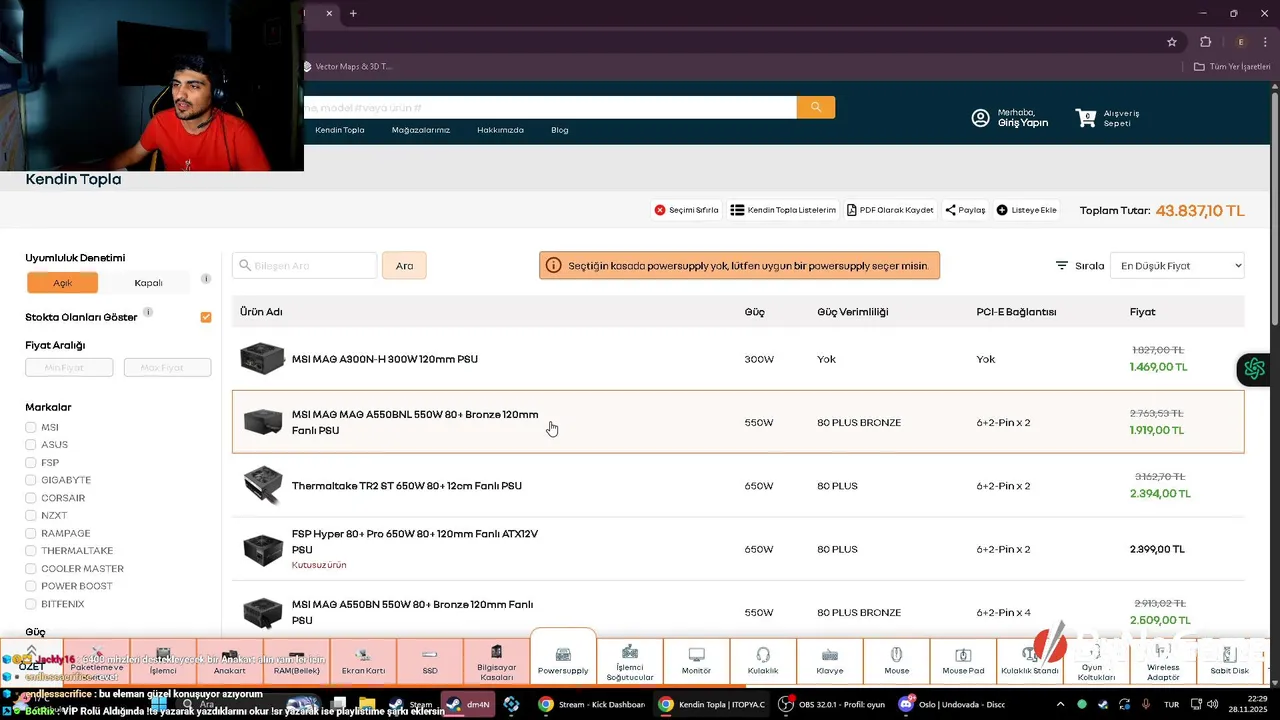Check the GIGABYTE brand checkbox
This screenshot has height=720, width=1280.
[x=31, y=480]
